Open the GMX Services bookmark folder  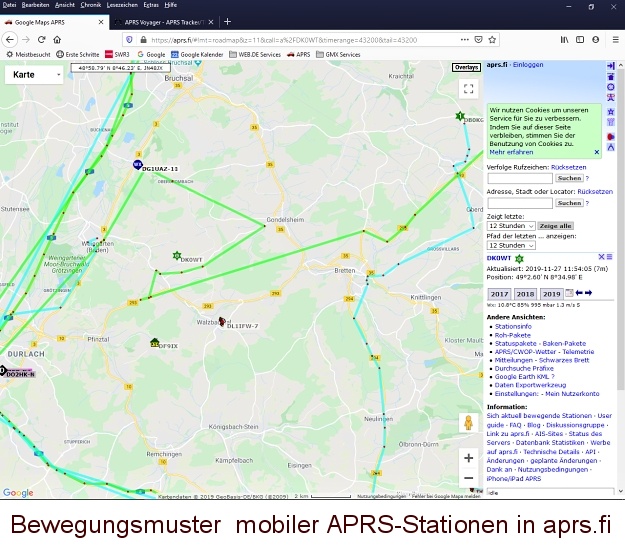coord(338,55)
